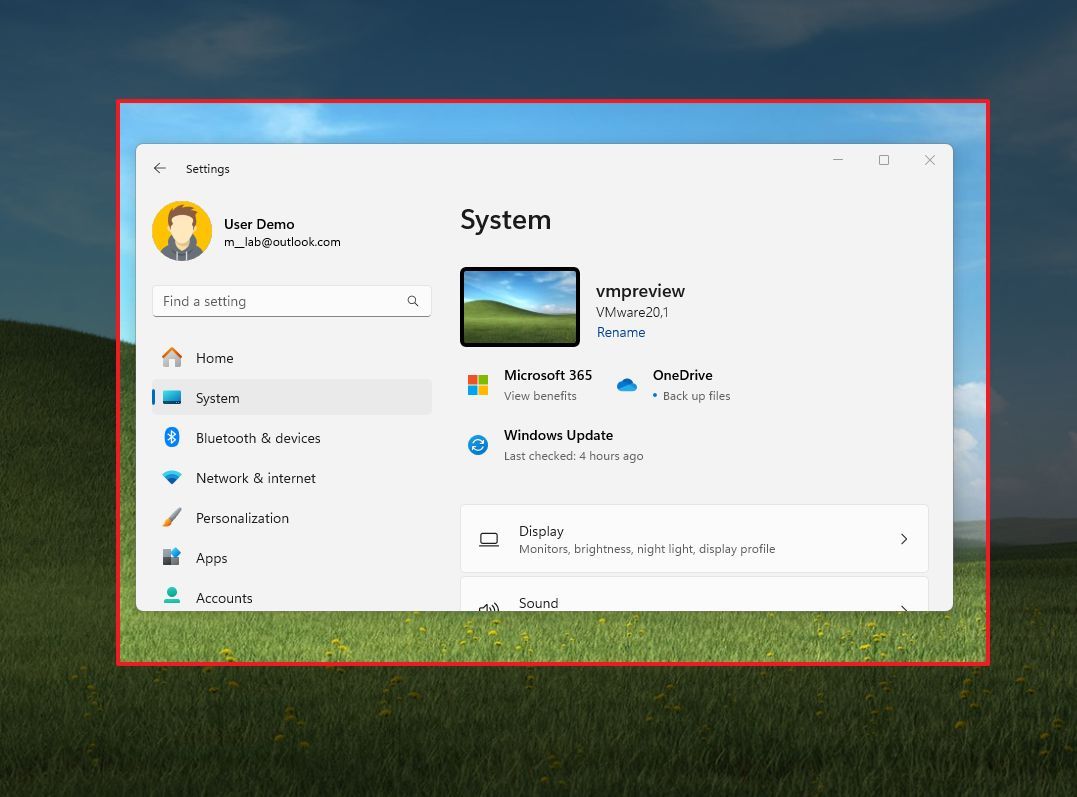Click the vmpreview desktop wallpaper thumbnail
This screenshot has width=1077, height=797.
pyautogui.click(x=519, y=306)
